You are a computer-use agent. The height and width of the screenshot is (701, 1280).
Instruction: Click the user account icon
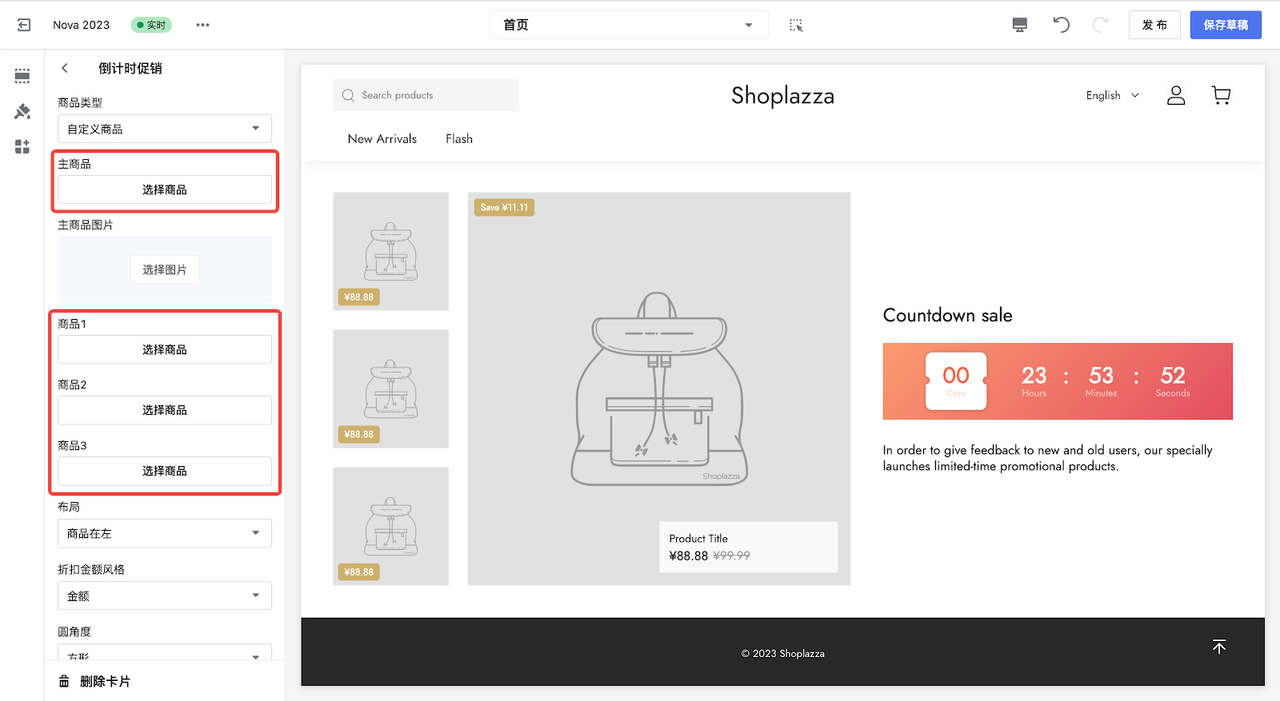click(x=1176, y=95)
